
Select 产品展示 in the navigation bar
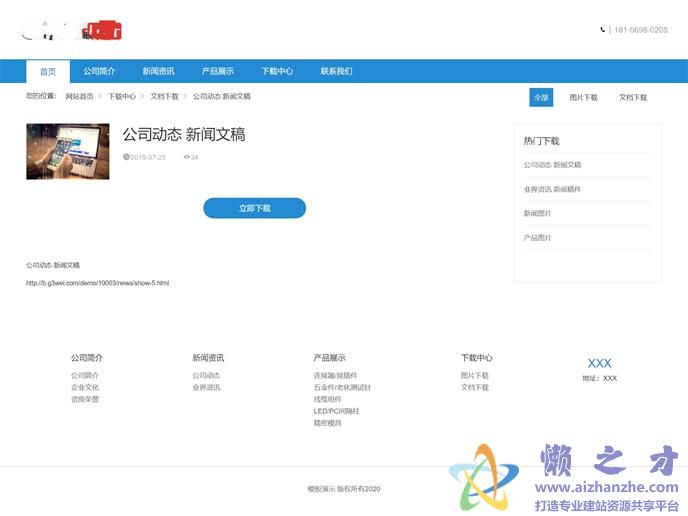point(217,72)
